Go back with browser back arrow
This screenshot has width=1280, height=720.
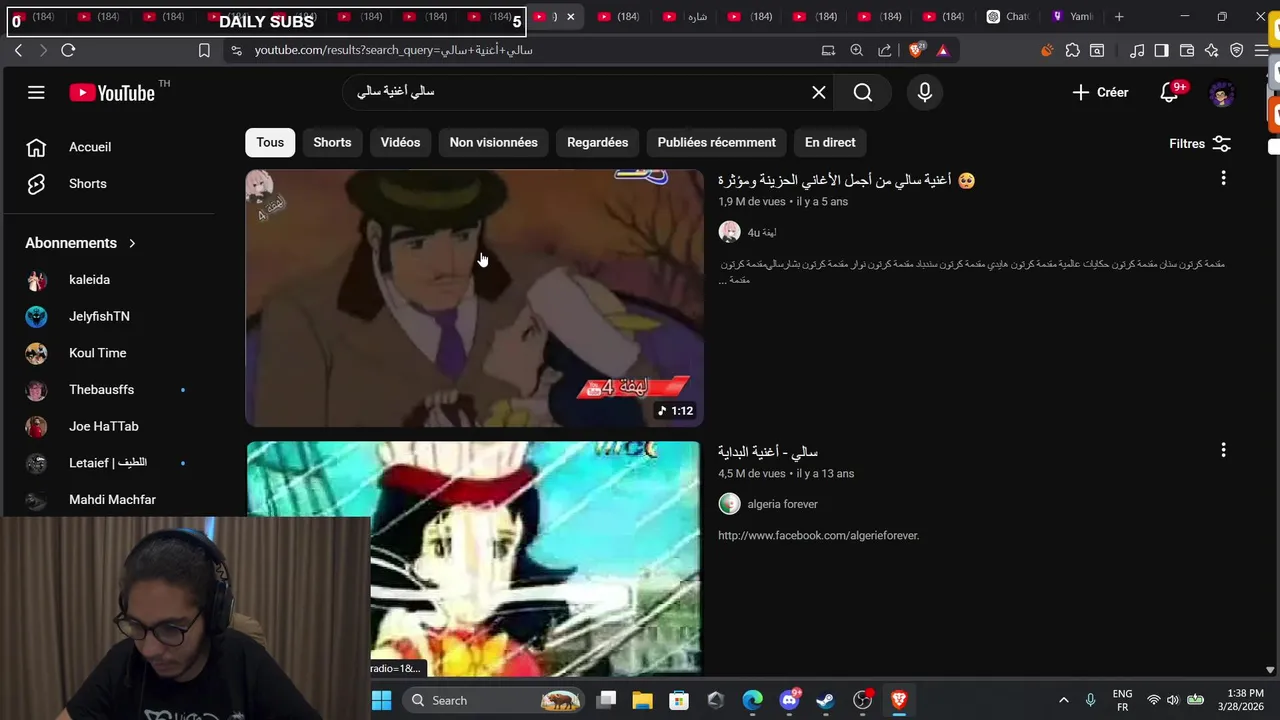[x=18, y=50]
